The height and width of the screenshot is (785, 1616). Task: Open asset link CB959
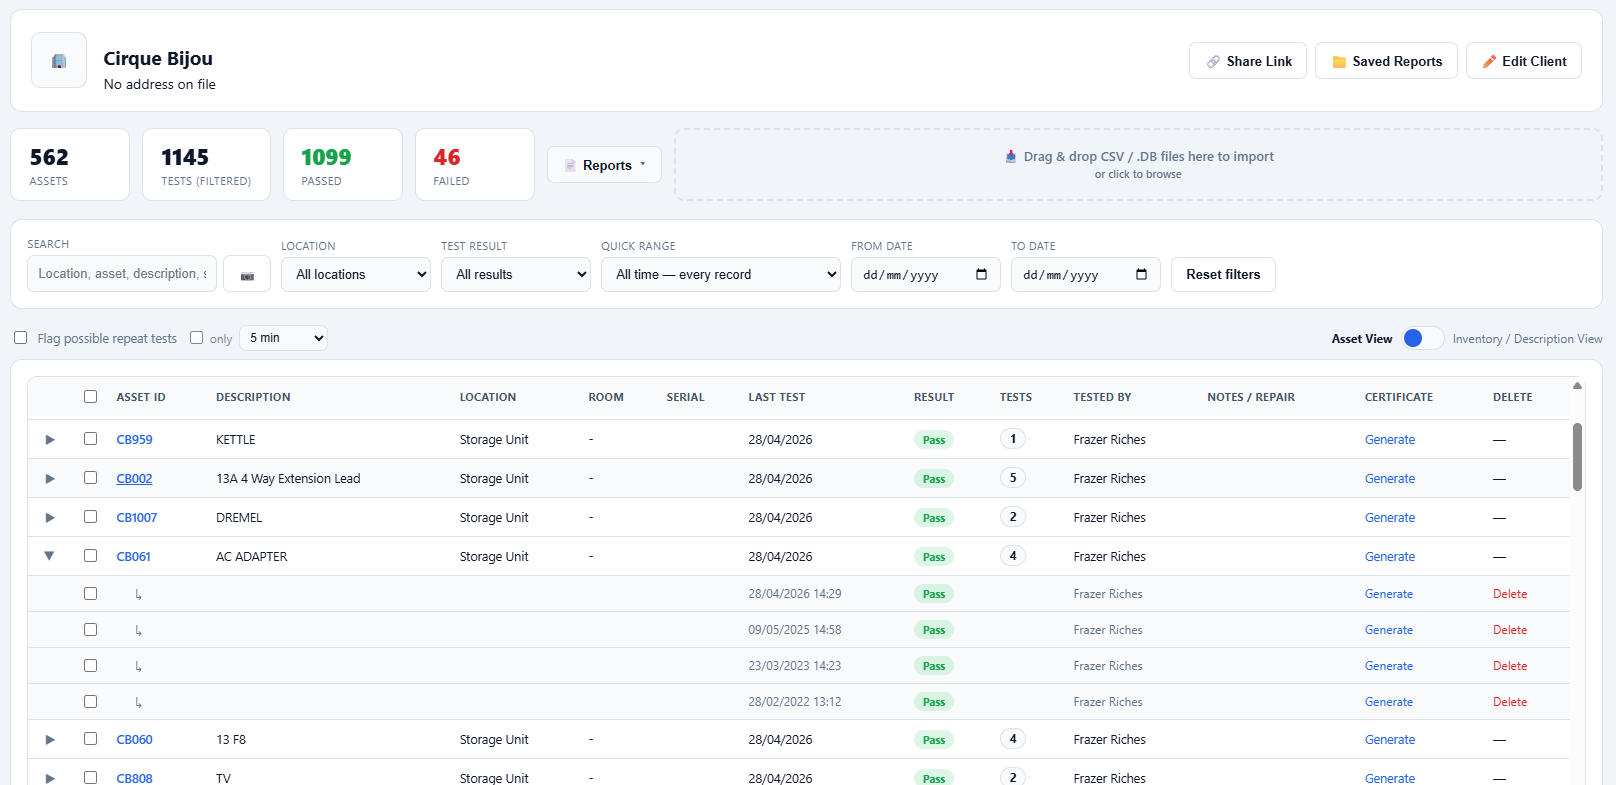pyautogui.click(x=134, y=440)
